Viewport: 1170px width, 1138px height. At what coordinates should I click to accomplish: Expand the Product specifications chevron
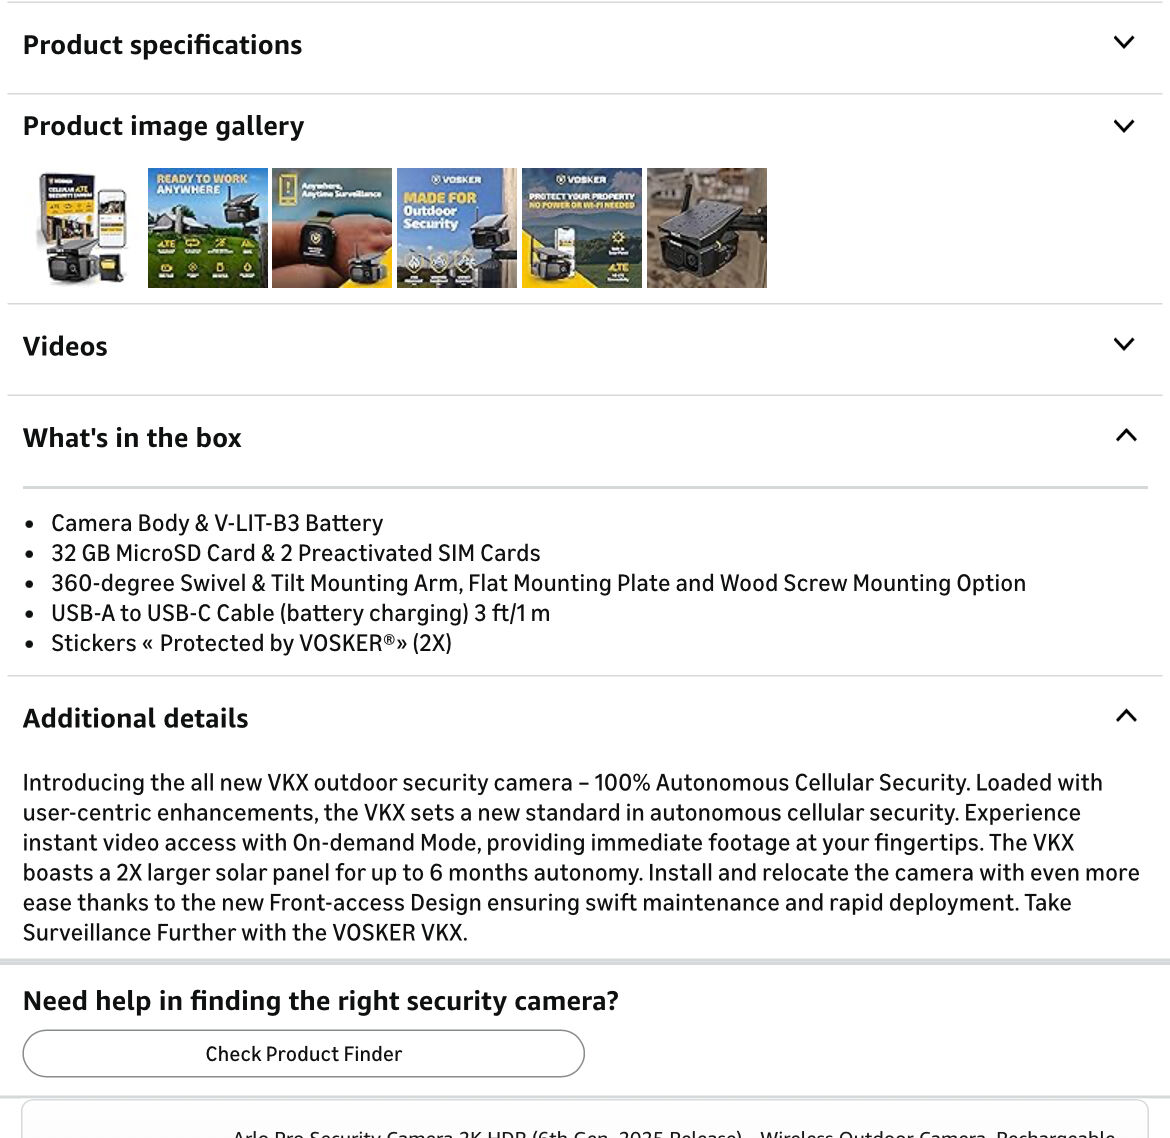point(1124,42)
